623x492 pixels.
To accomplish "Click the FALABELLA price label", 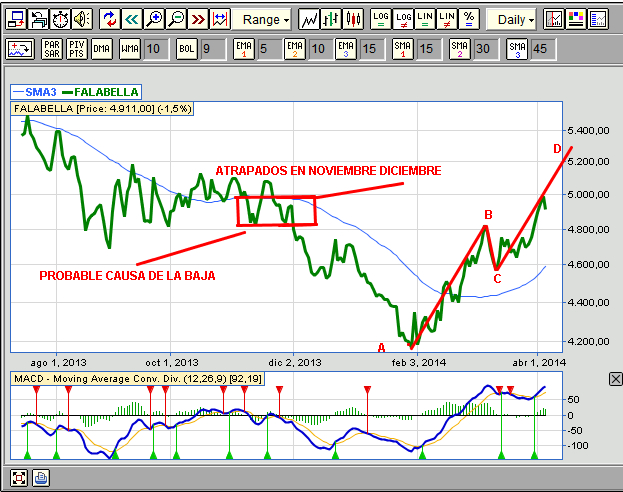I will (103, 108).
